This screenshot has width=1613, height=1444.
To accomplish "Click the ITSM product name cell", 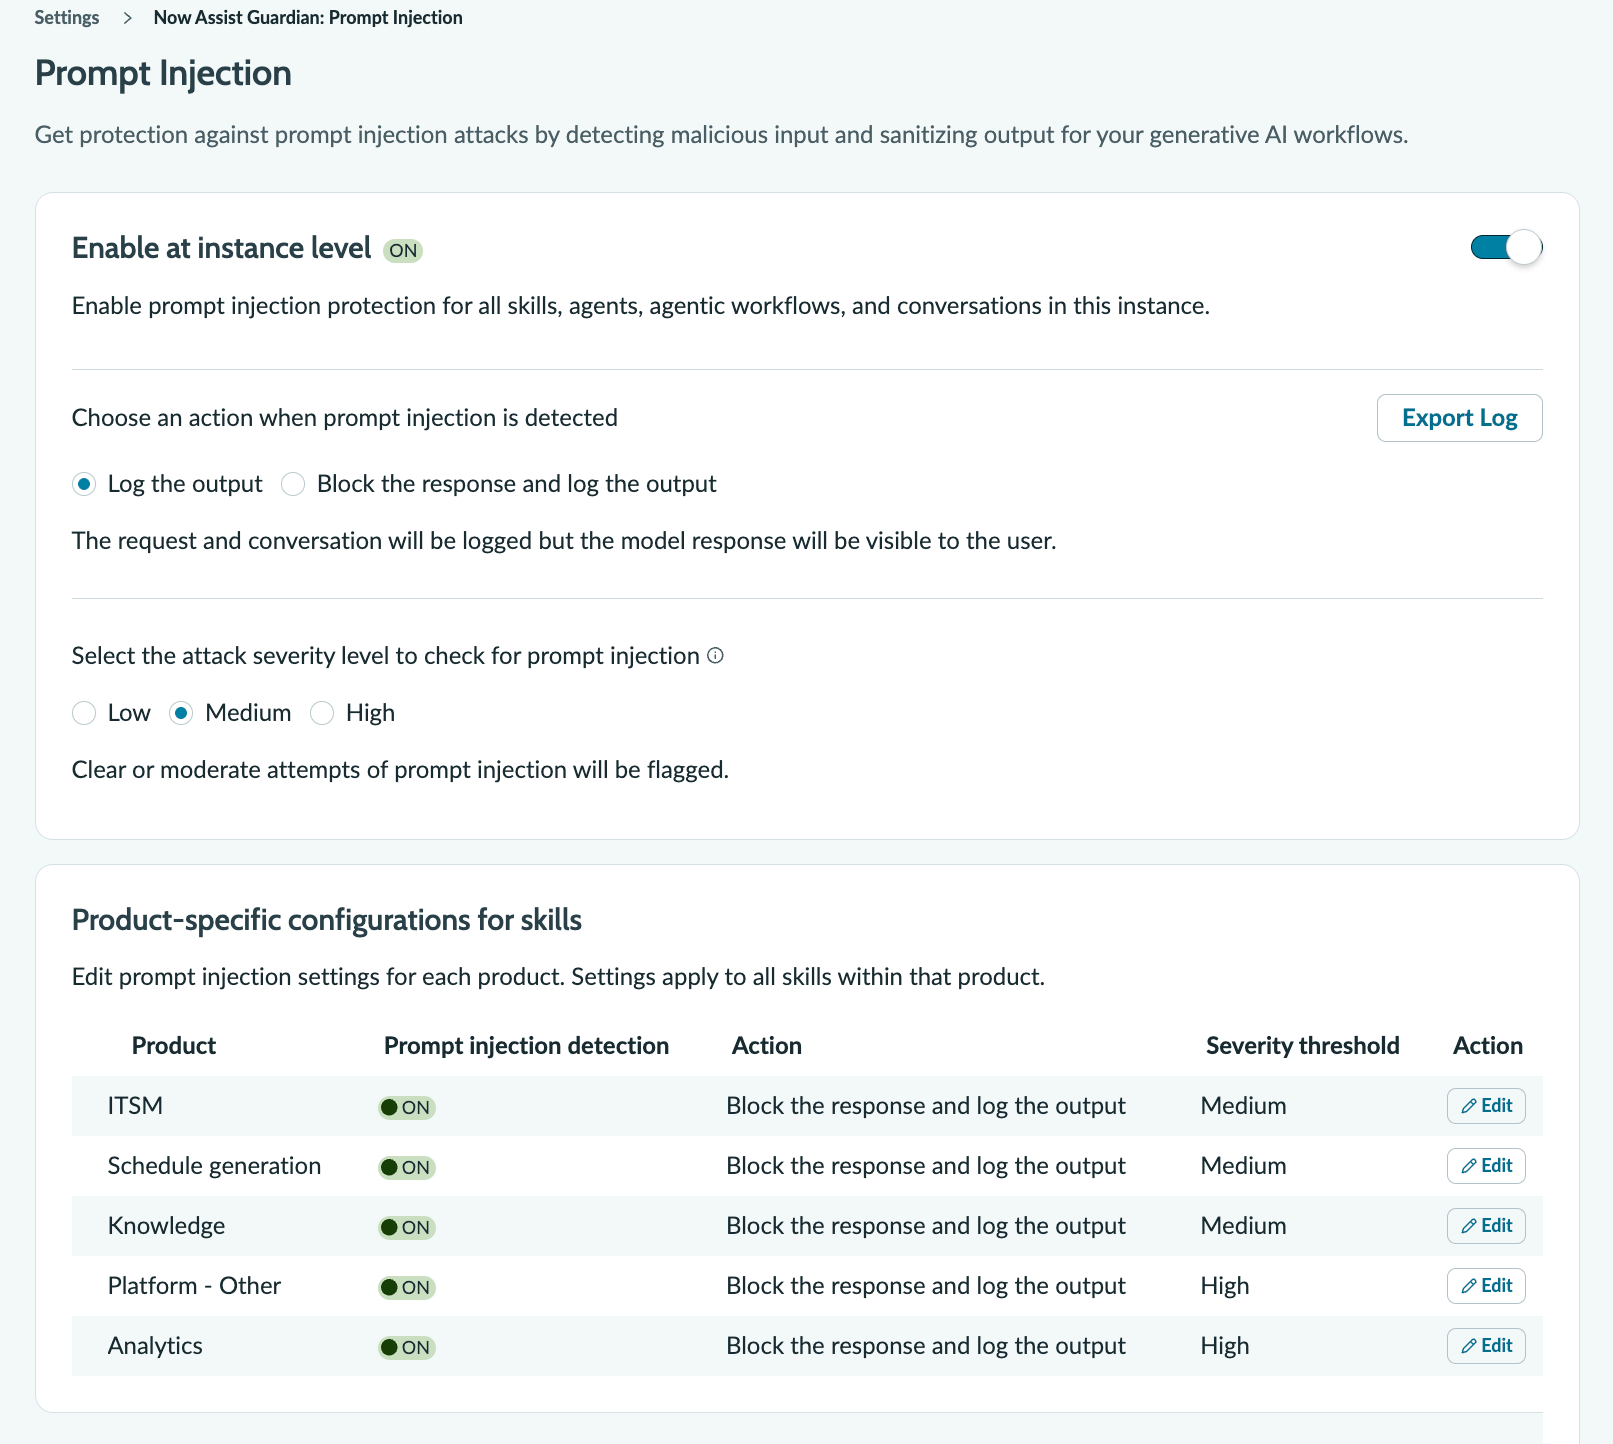I will (135, 1106).
